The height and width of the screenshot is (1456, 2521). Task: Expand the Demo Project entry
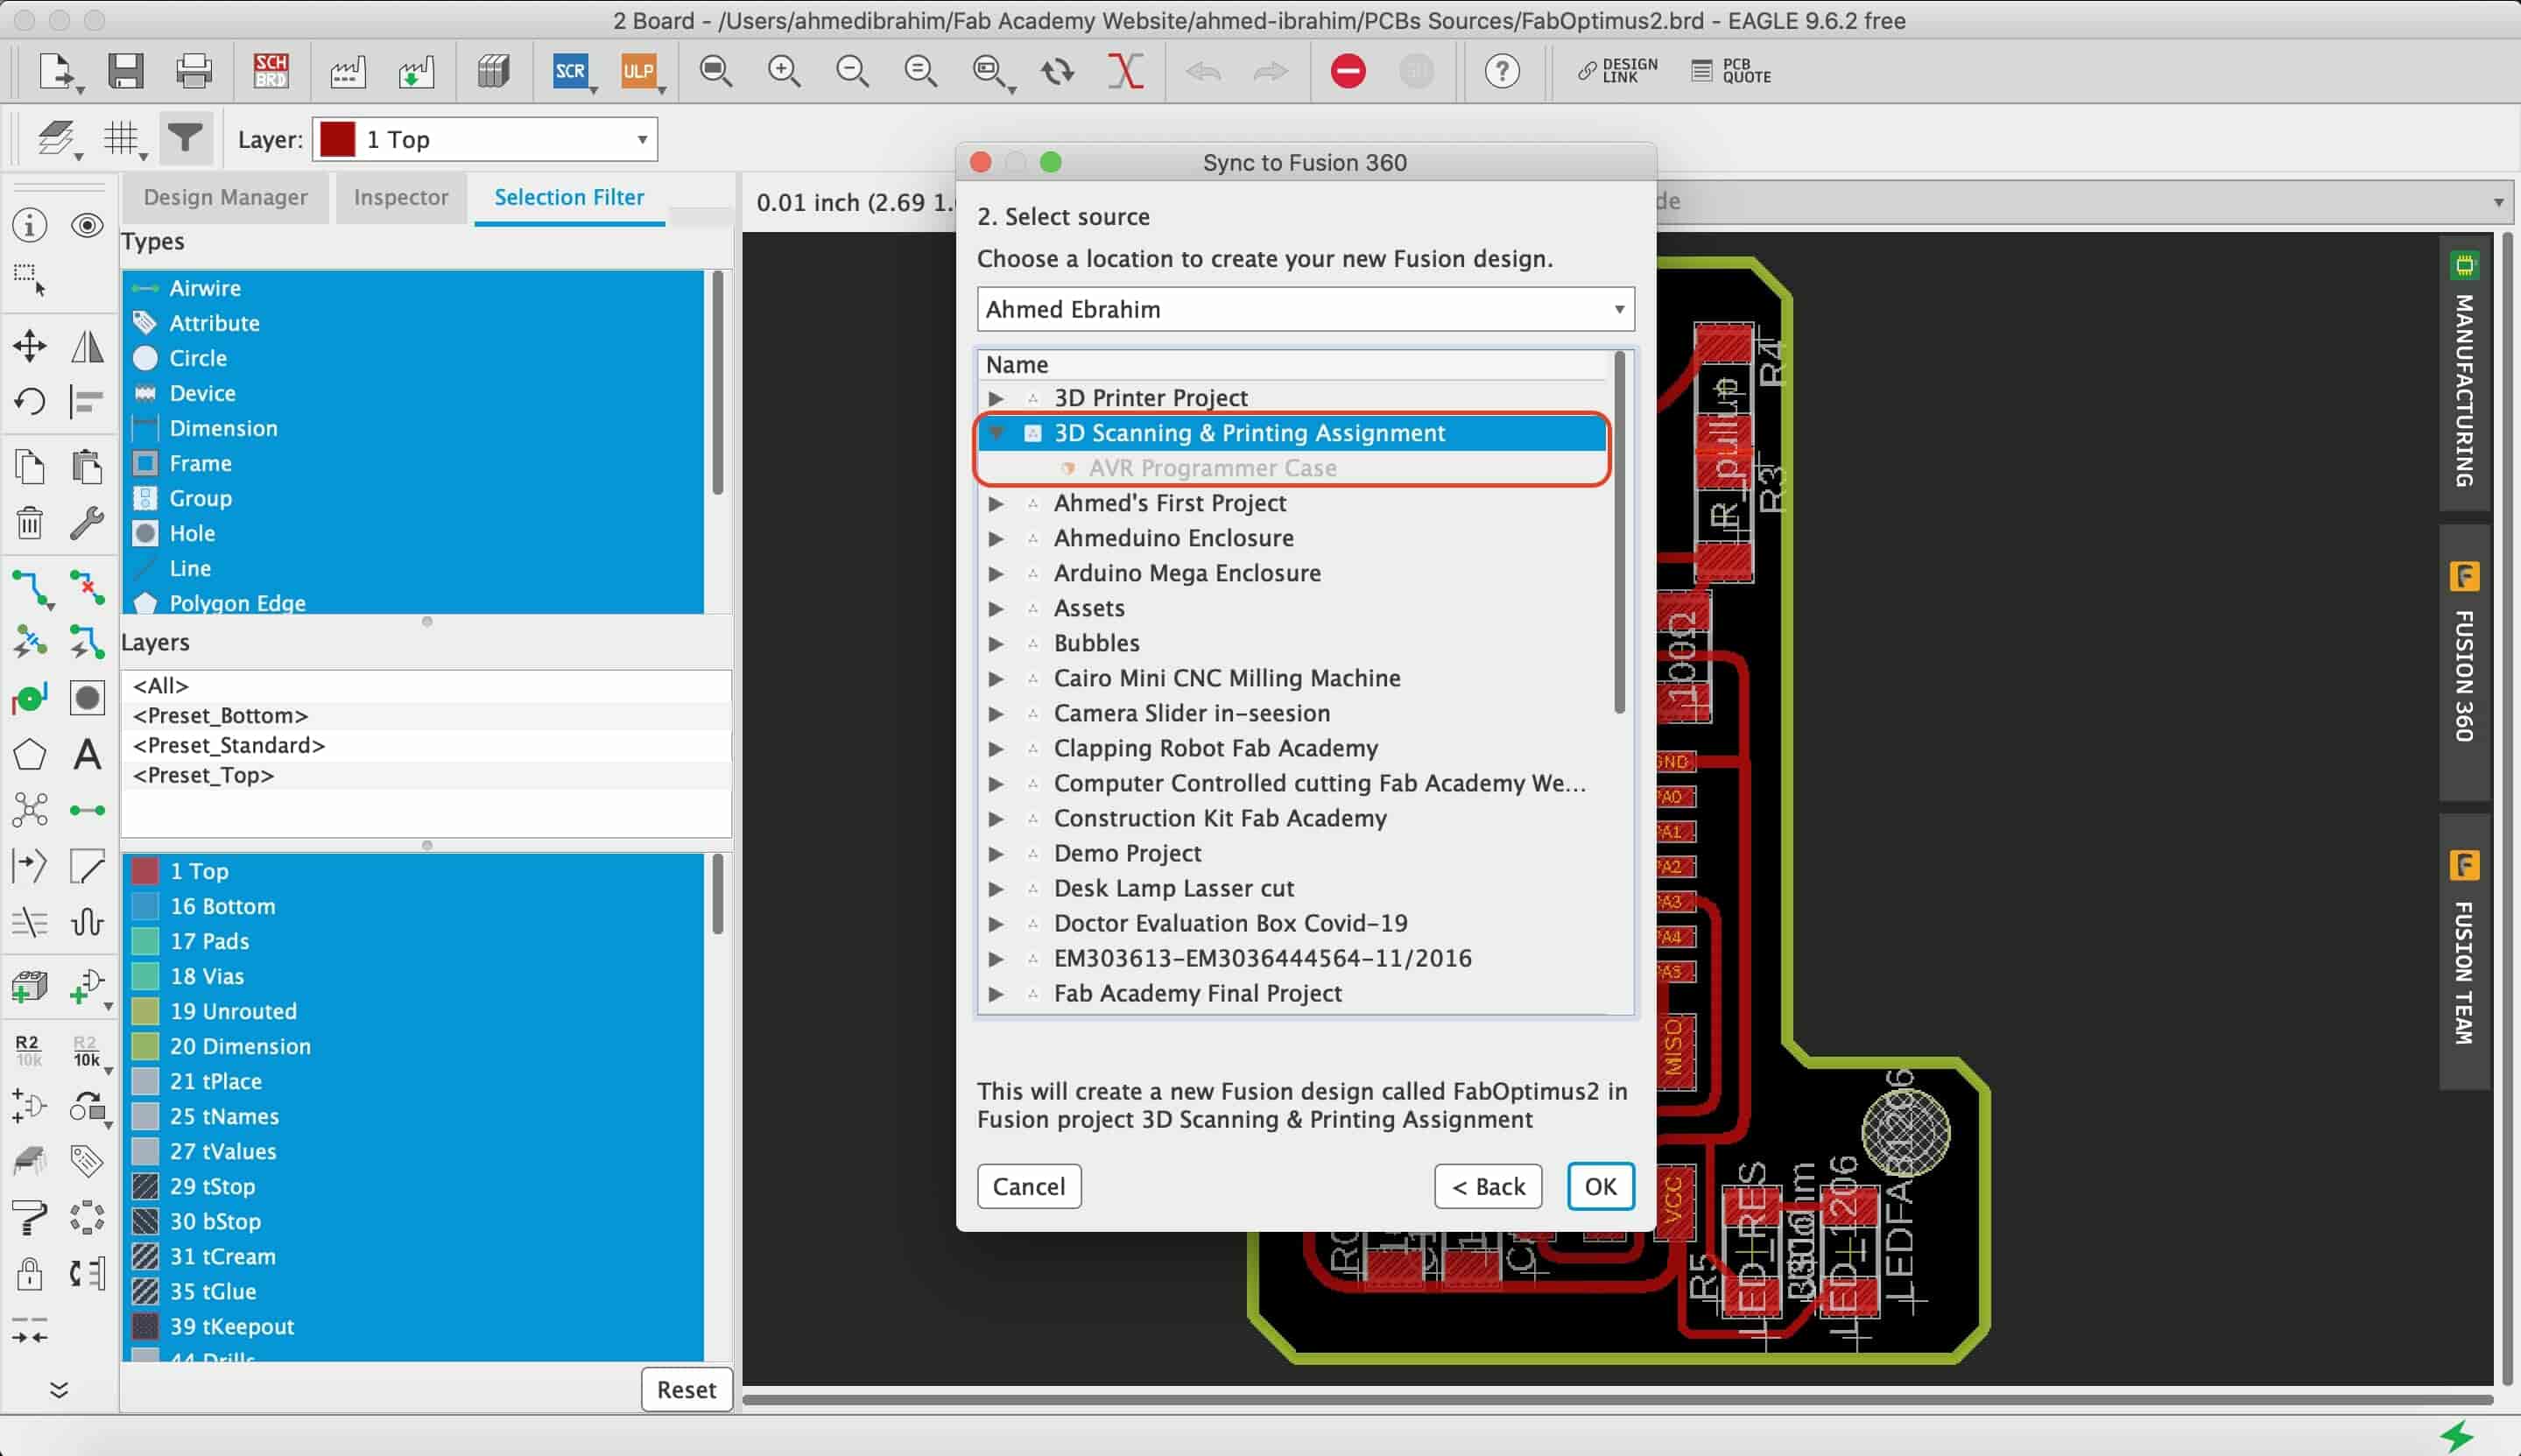(995, 853)
